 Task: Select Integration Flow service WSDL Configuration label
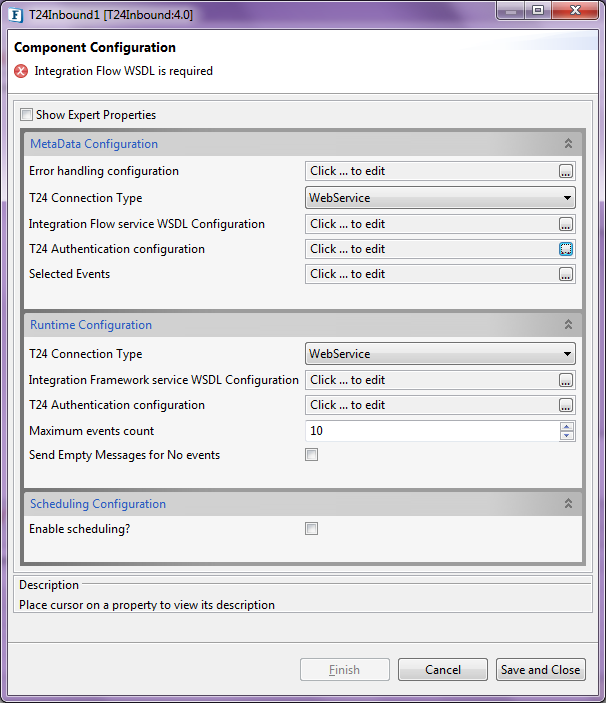(147, 224)
